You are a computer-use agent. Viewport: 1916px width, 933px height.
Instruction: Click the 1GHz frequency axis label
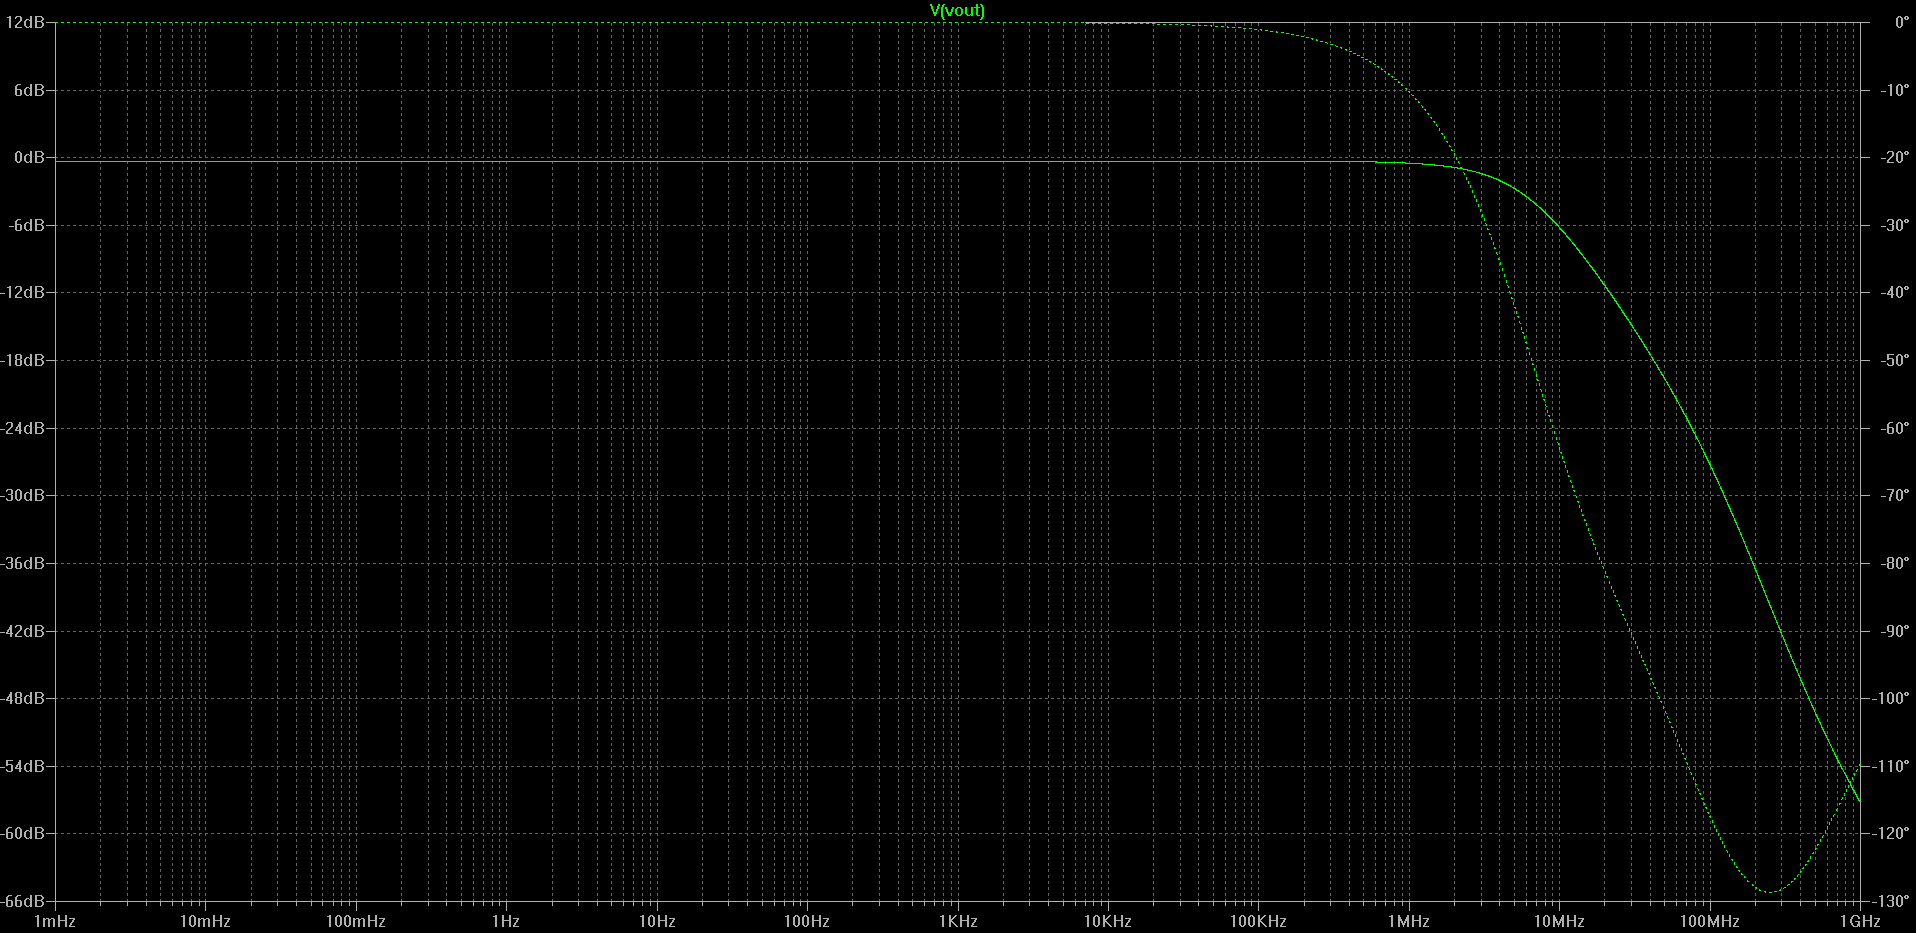pos(1859,921)
